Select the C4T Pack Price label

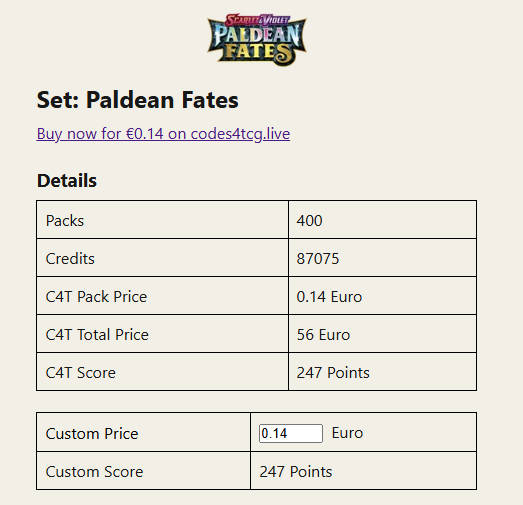[96, 297]
